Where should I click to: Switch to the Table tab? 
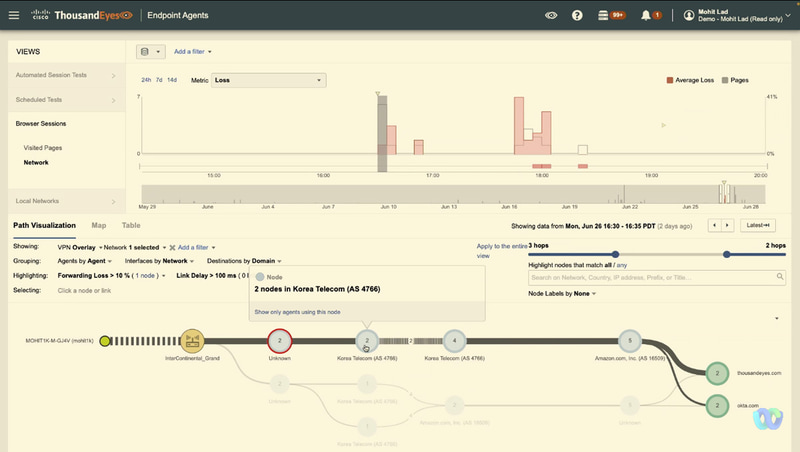[131, 225]
